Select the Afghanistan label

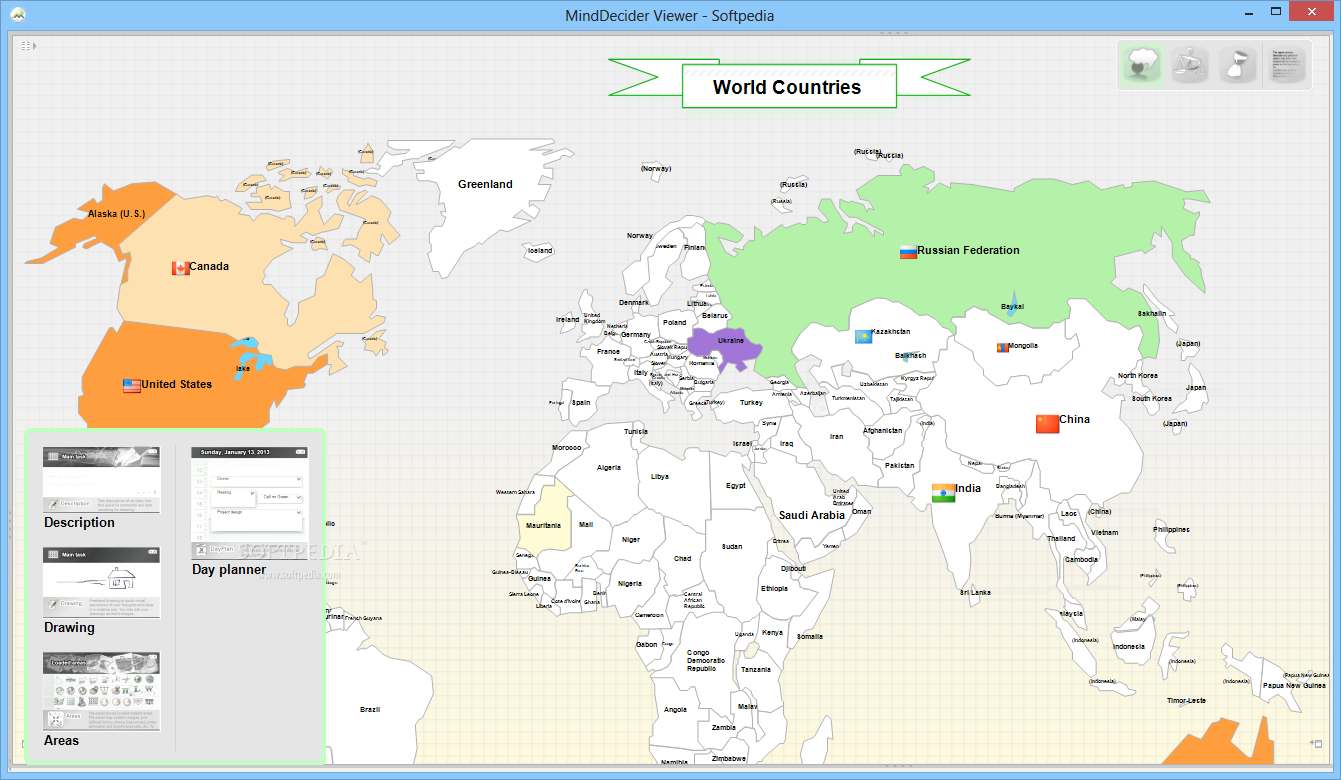click(883, 430)
